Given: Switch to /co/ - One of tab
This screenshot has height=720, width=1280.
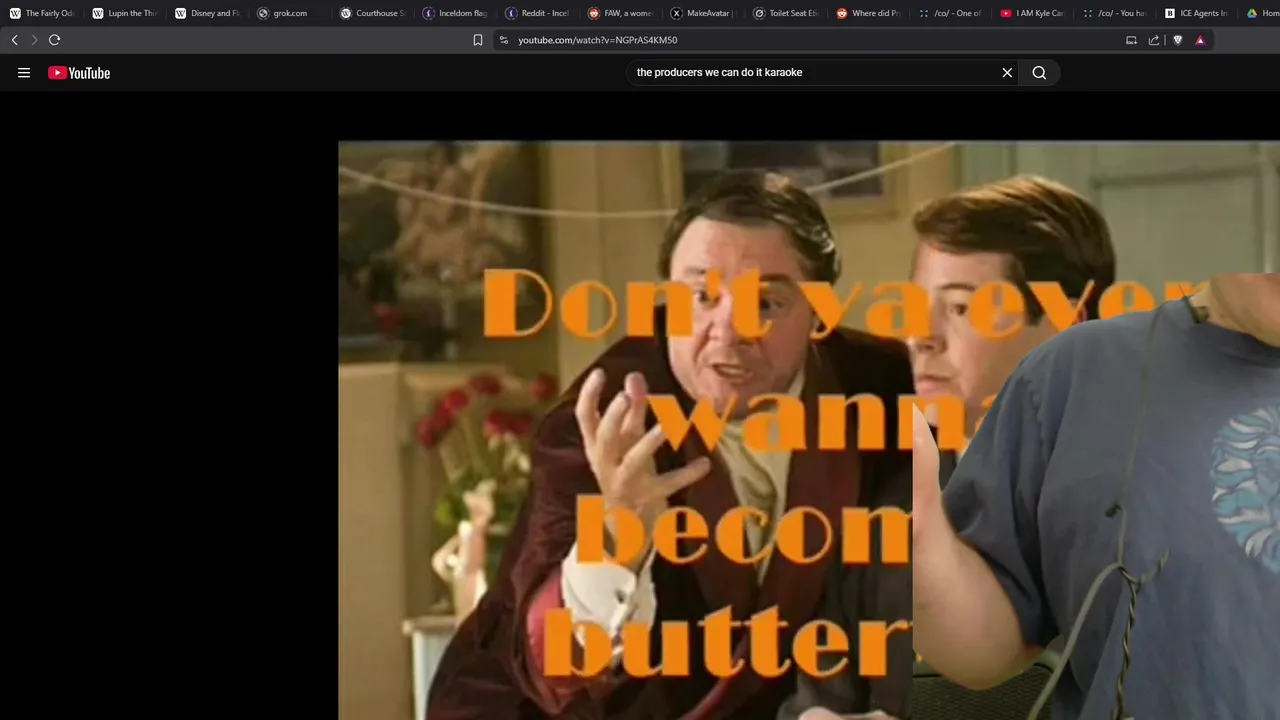Looking at the screenshot, I should point(952,13).
